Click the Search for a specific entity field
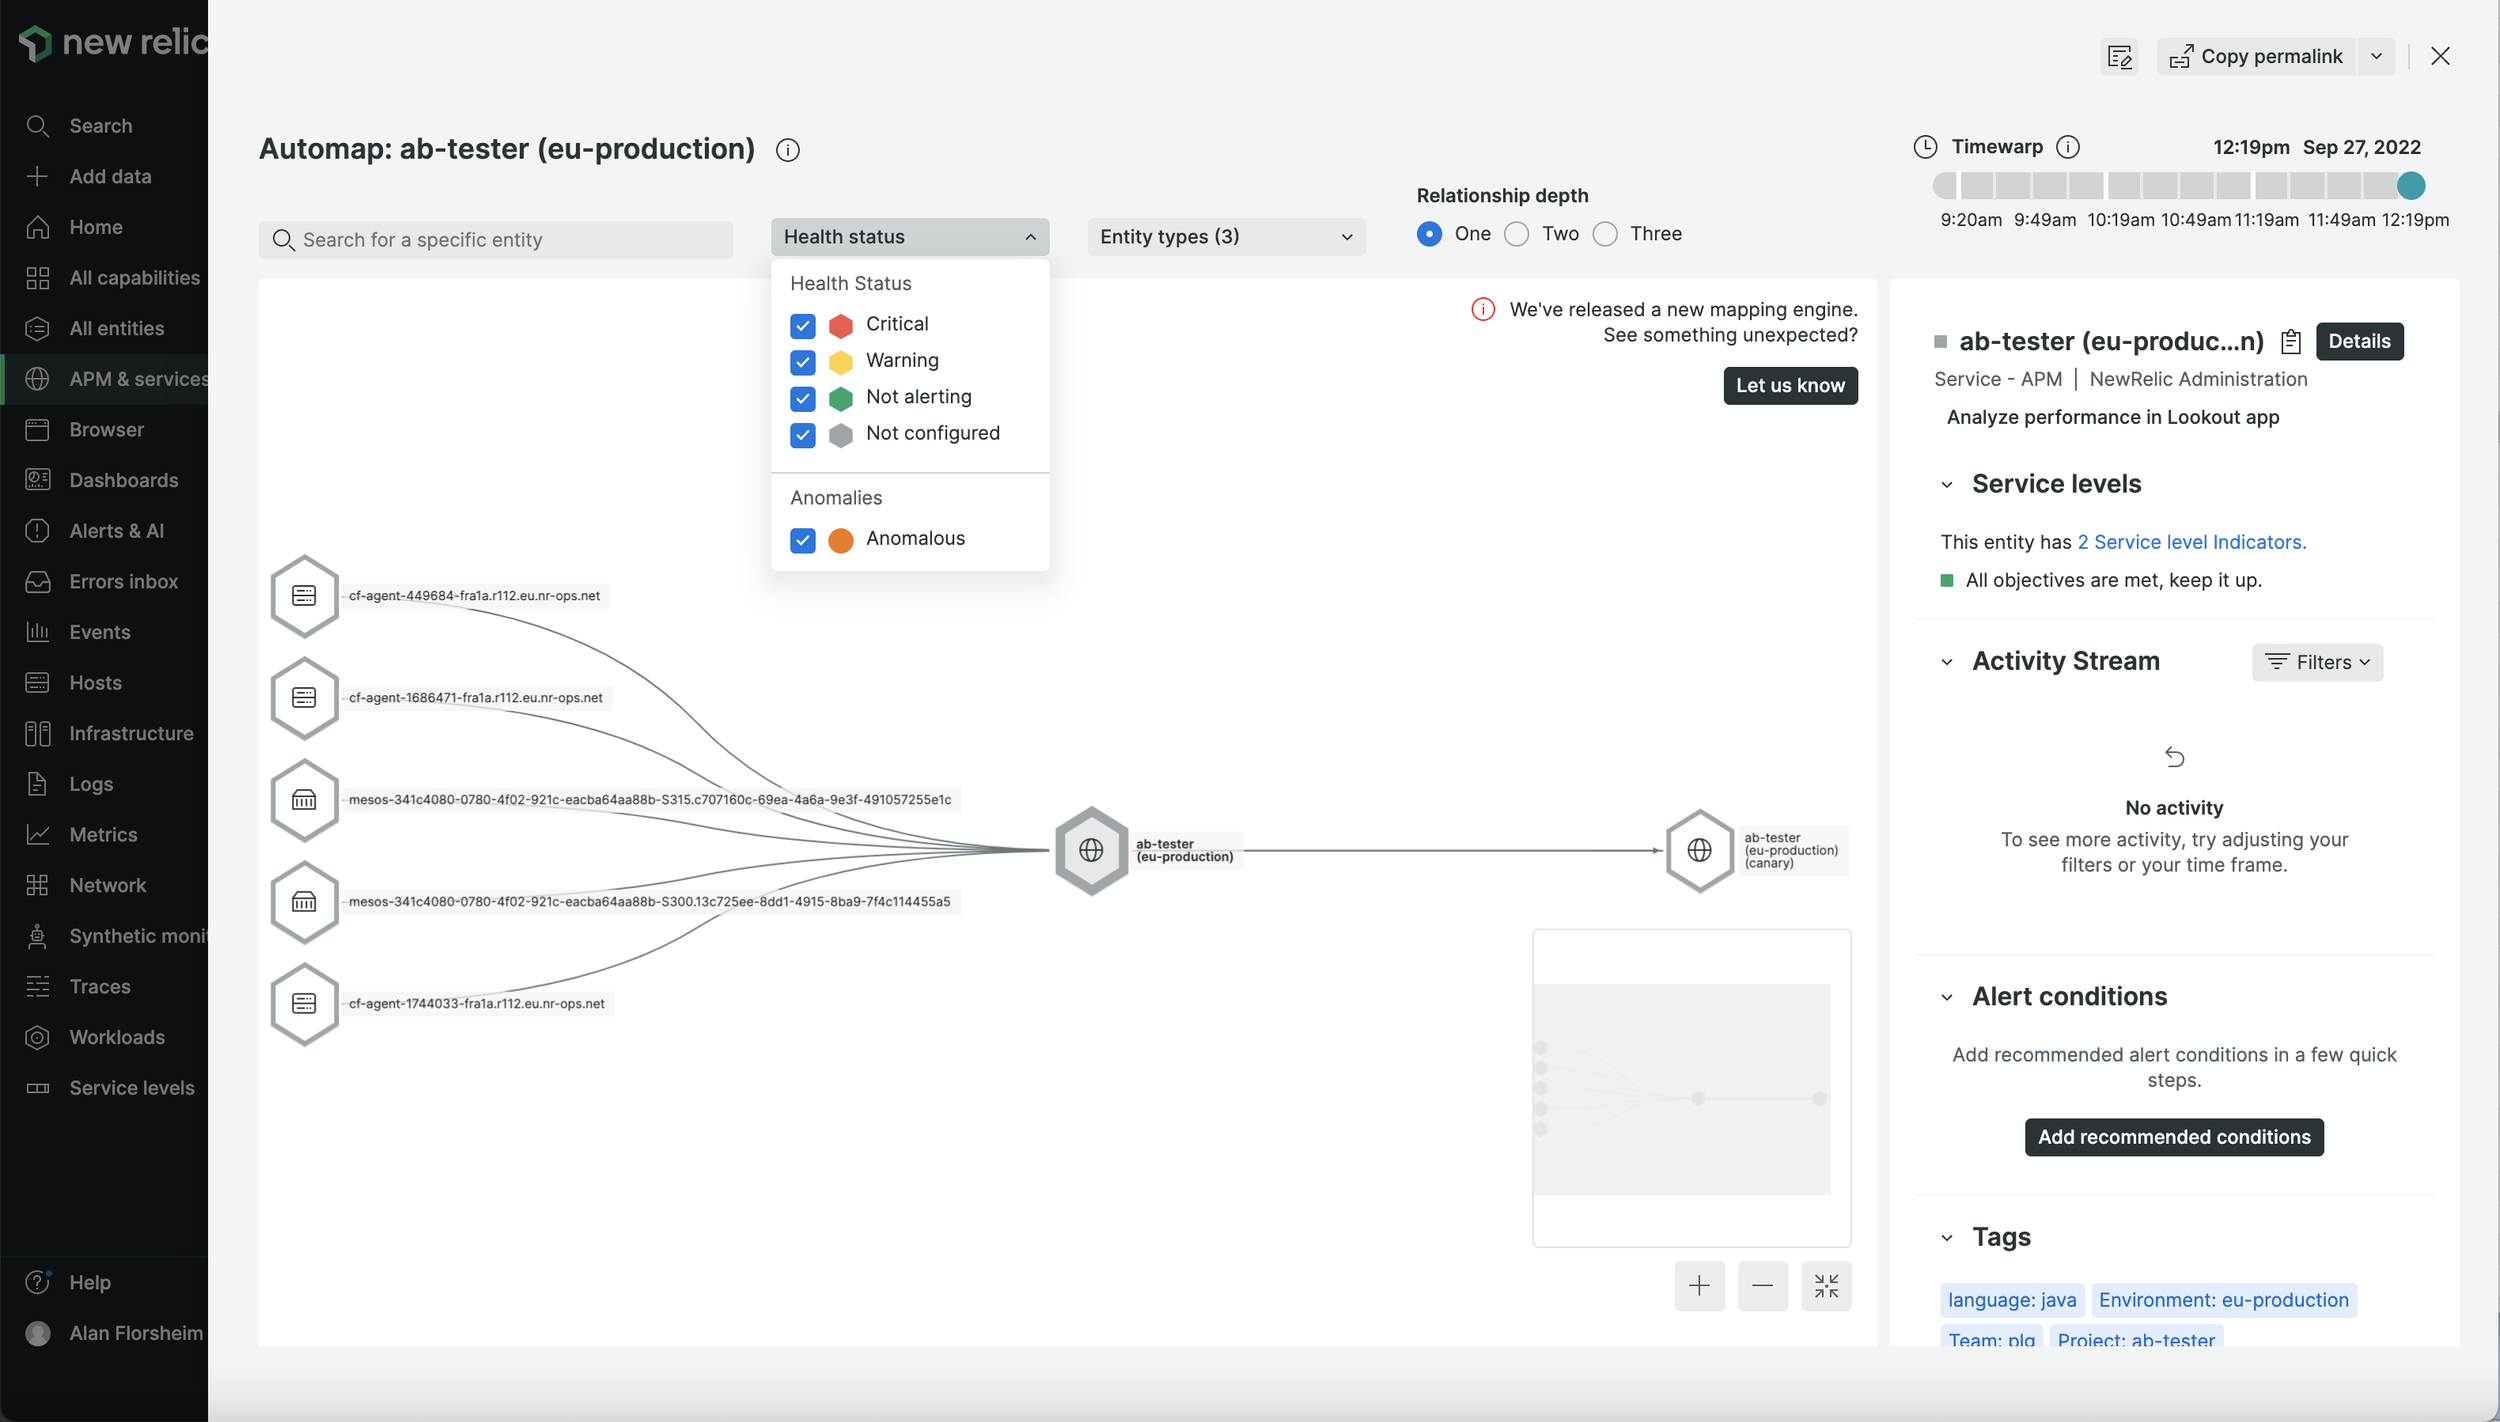Screen dimensions: 2500x1422 coord(495,240)
